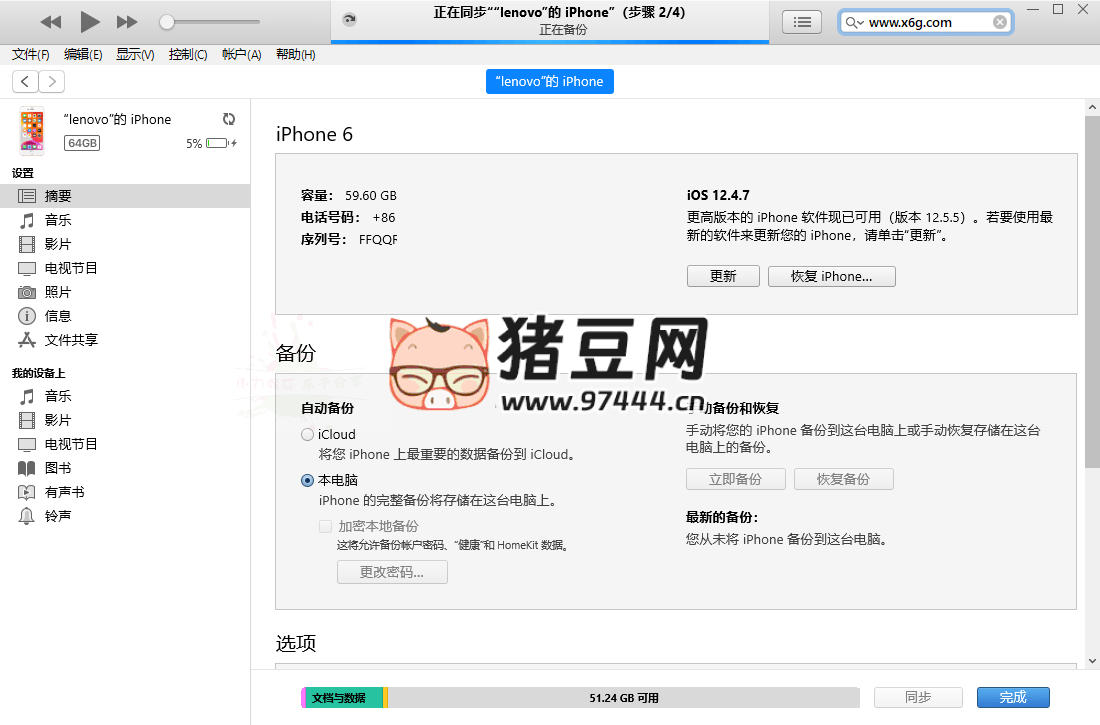Open 有声书 in the device list
The height and width of the screenshot is (725, 1100).
62,491
